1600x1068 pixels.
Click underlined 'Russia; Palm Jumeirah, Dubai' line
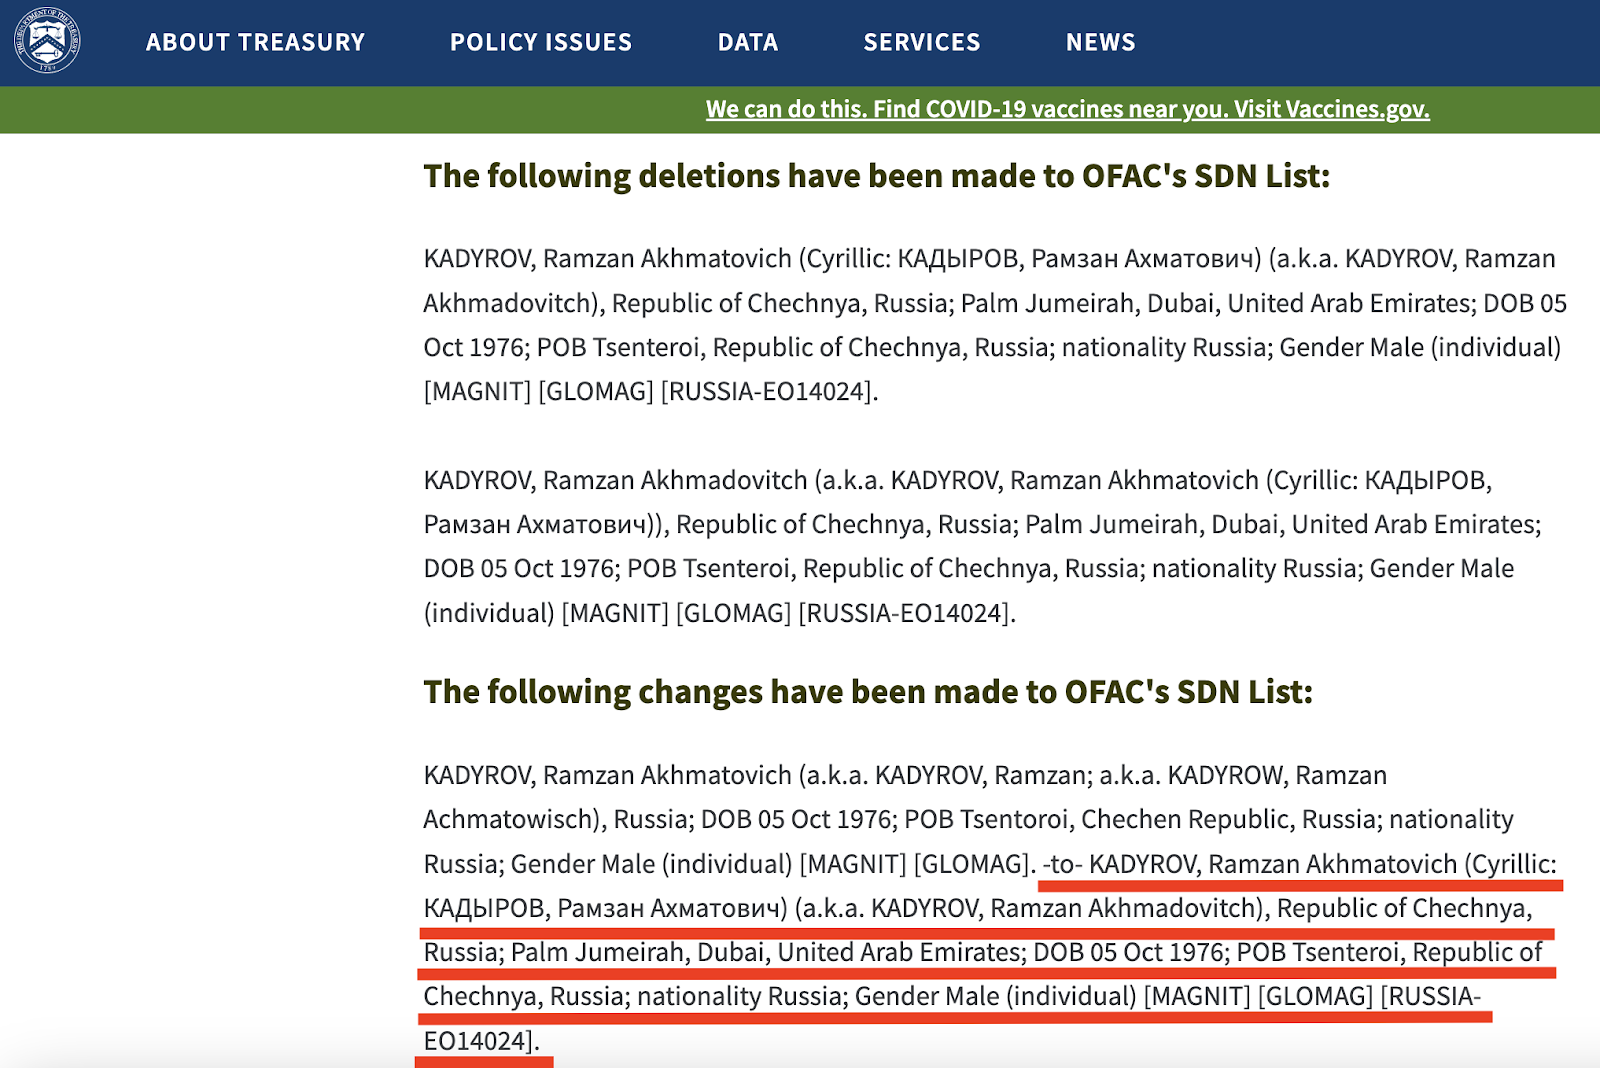tap(983, 952)
